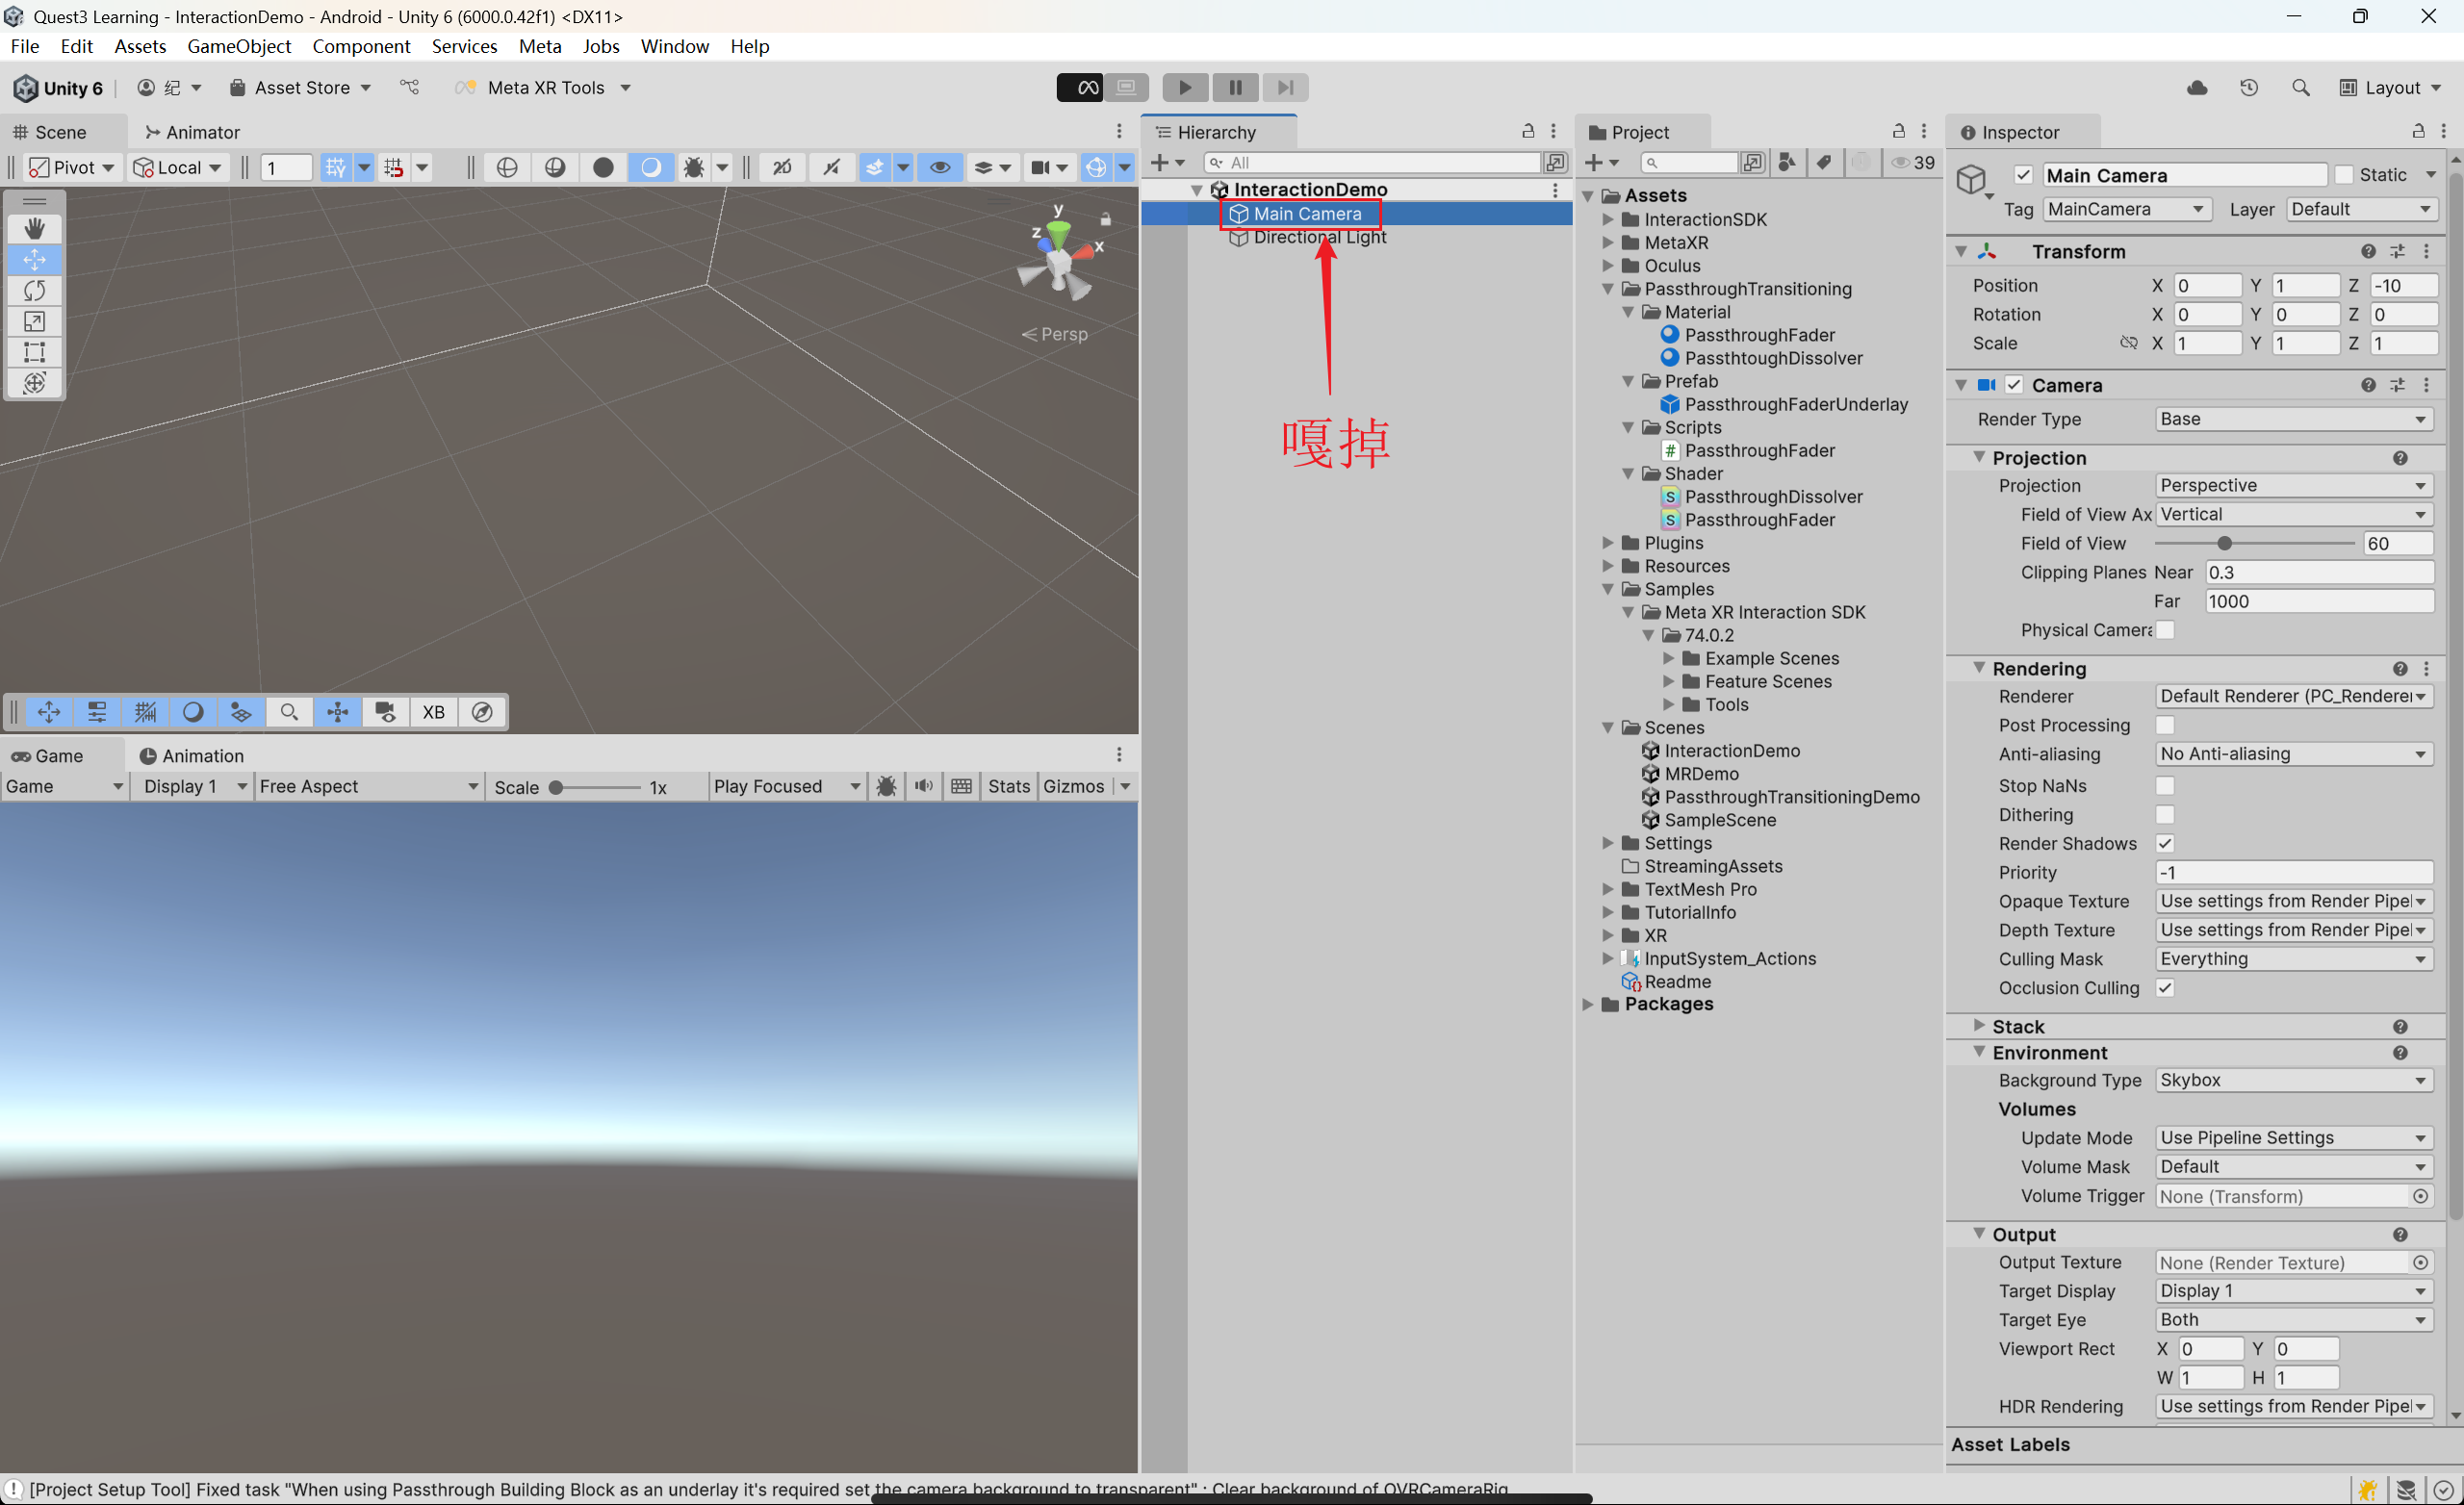Adjust the Field of View slider

click(2224, 543)
